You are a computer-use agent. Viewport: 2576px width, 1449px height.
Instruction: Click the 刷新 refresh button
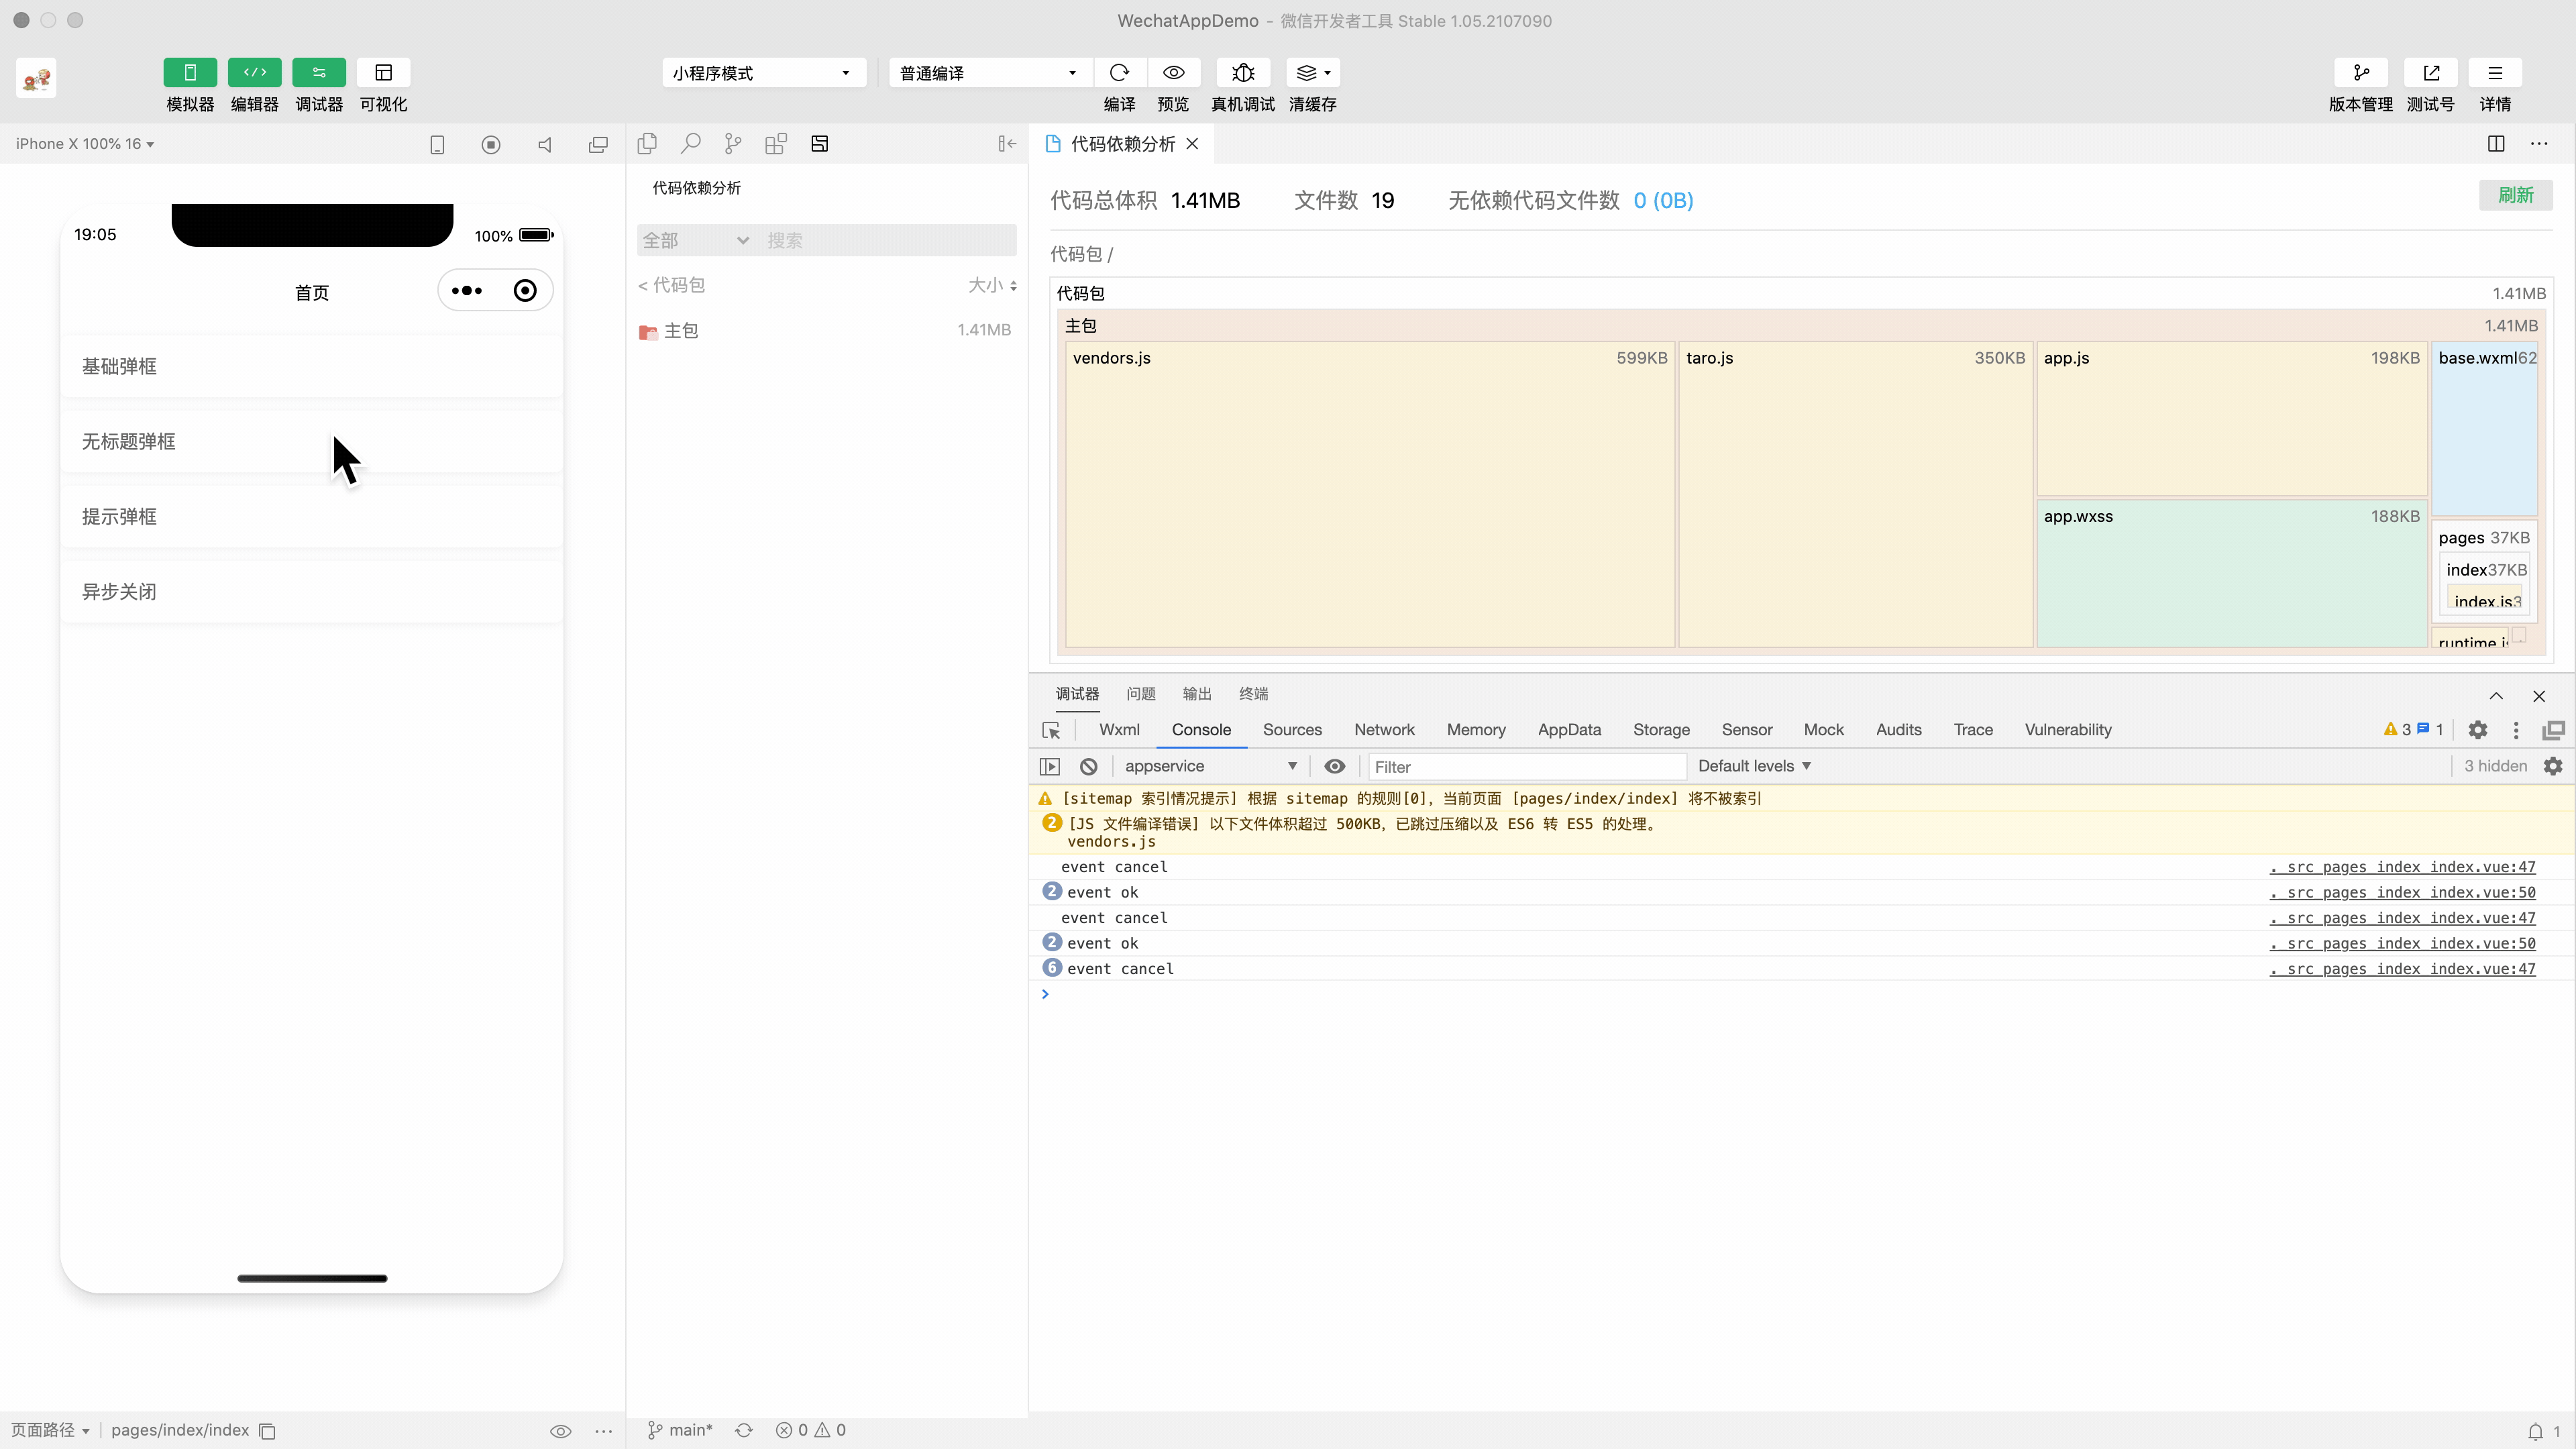2516,194
